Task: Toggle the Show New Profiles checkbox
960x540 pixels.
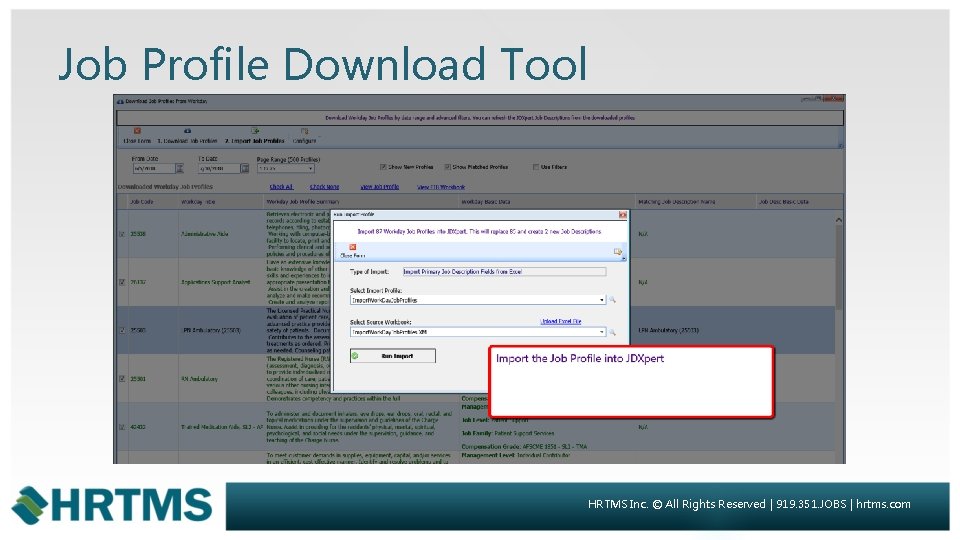Action: (383, 167)
